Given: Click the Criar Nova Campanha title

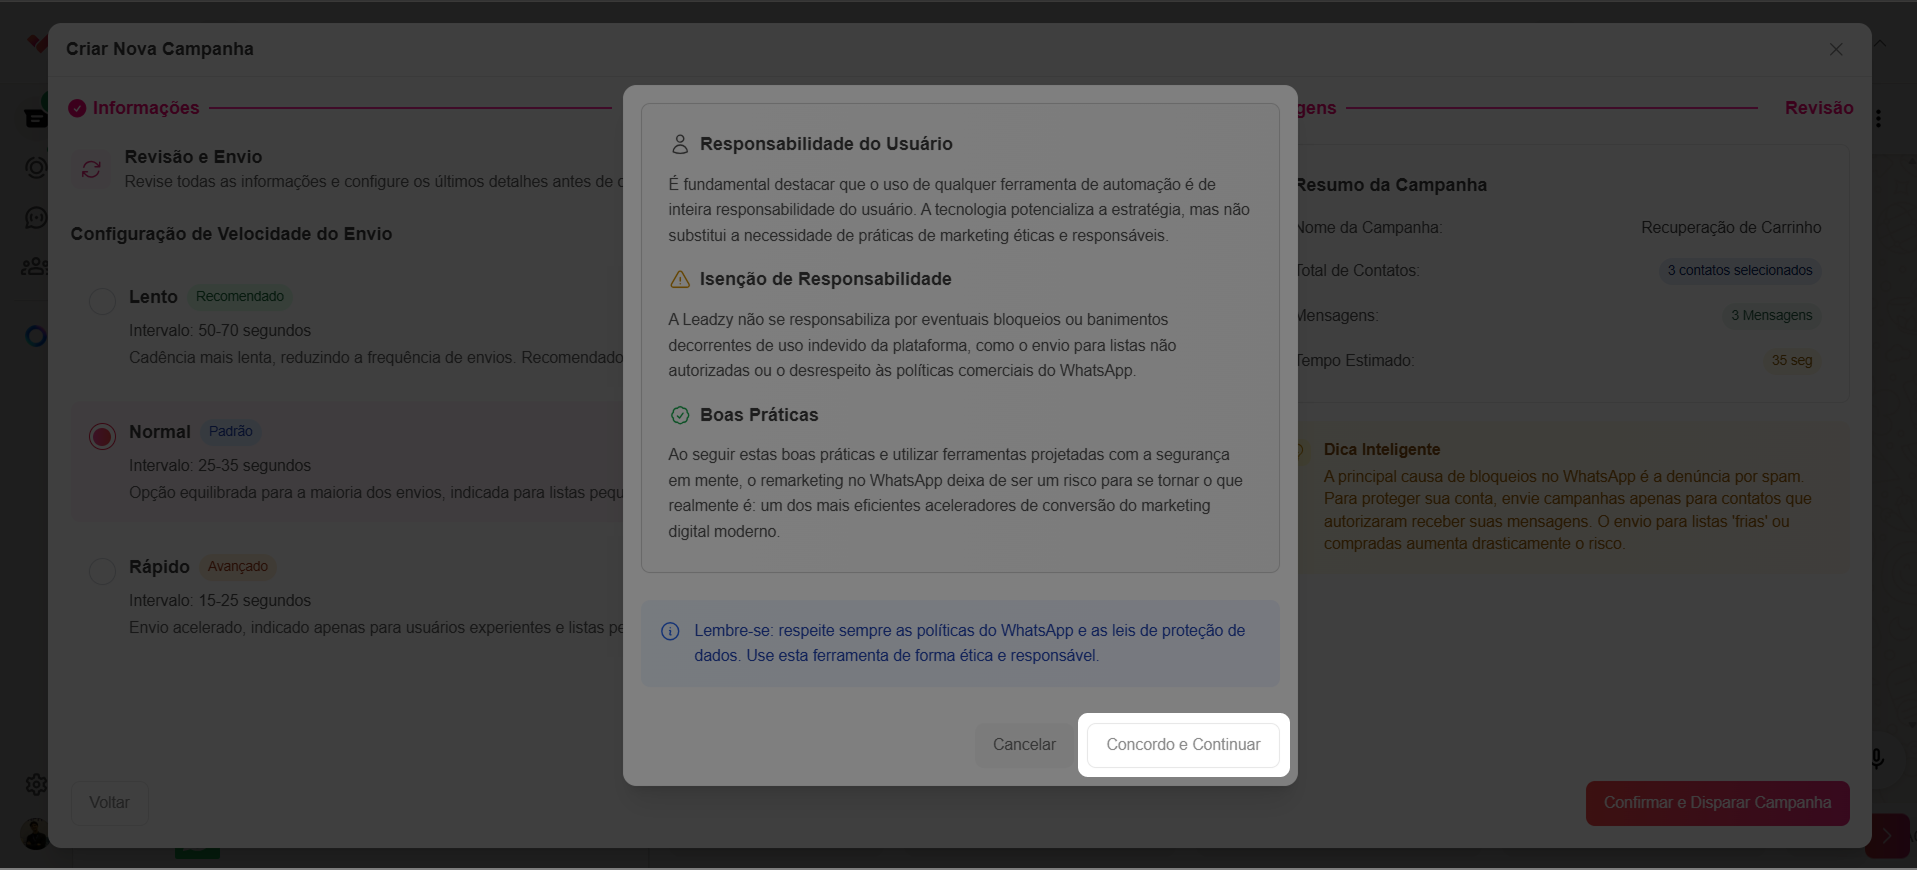Looking at the screenshot, I should pos(160,49).
